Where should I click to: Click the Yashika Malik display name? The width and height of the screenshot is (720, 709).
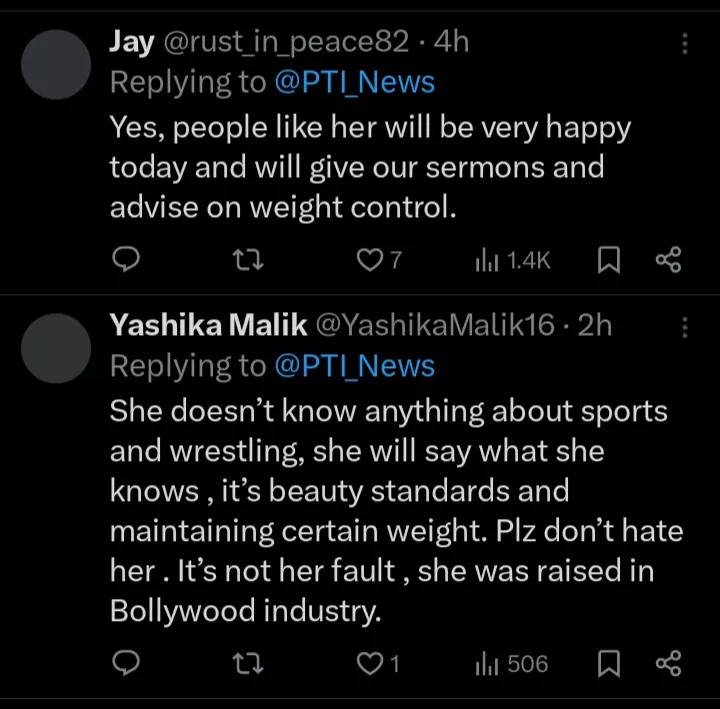(x=207, y=325)
